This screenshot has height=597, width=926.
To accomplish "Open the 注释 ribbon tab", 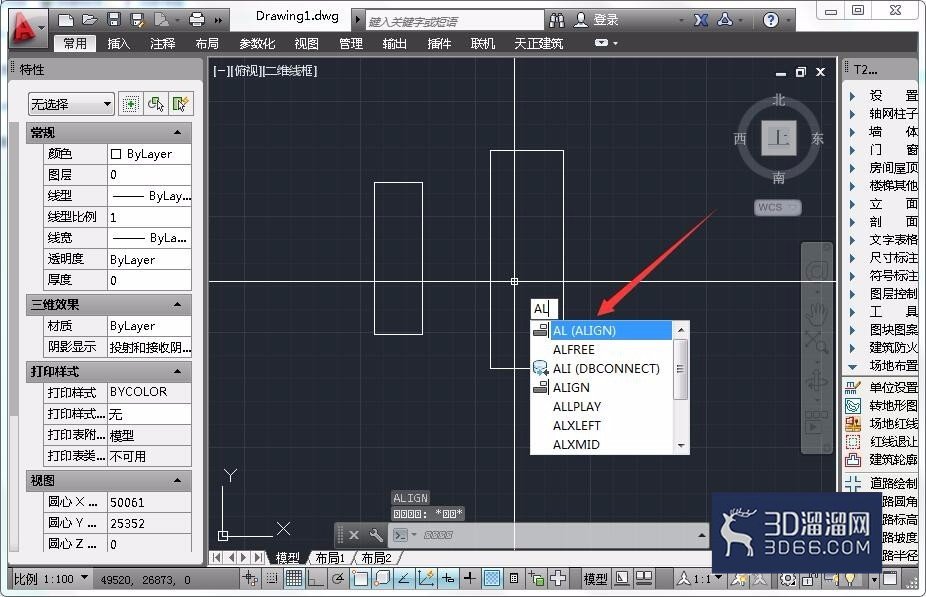I will point(162,44).
